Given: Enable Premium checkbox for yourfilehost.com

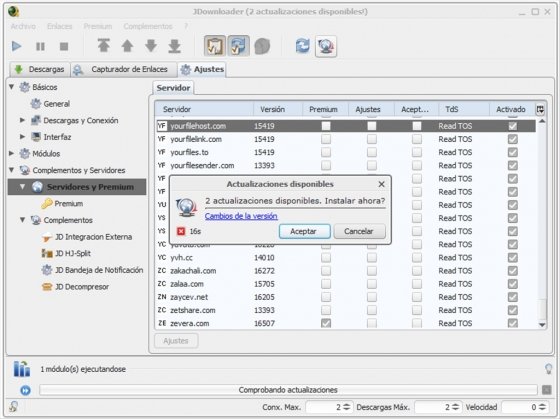Looking at the screenshot, I should (326, 126).
